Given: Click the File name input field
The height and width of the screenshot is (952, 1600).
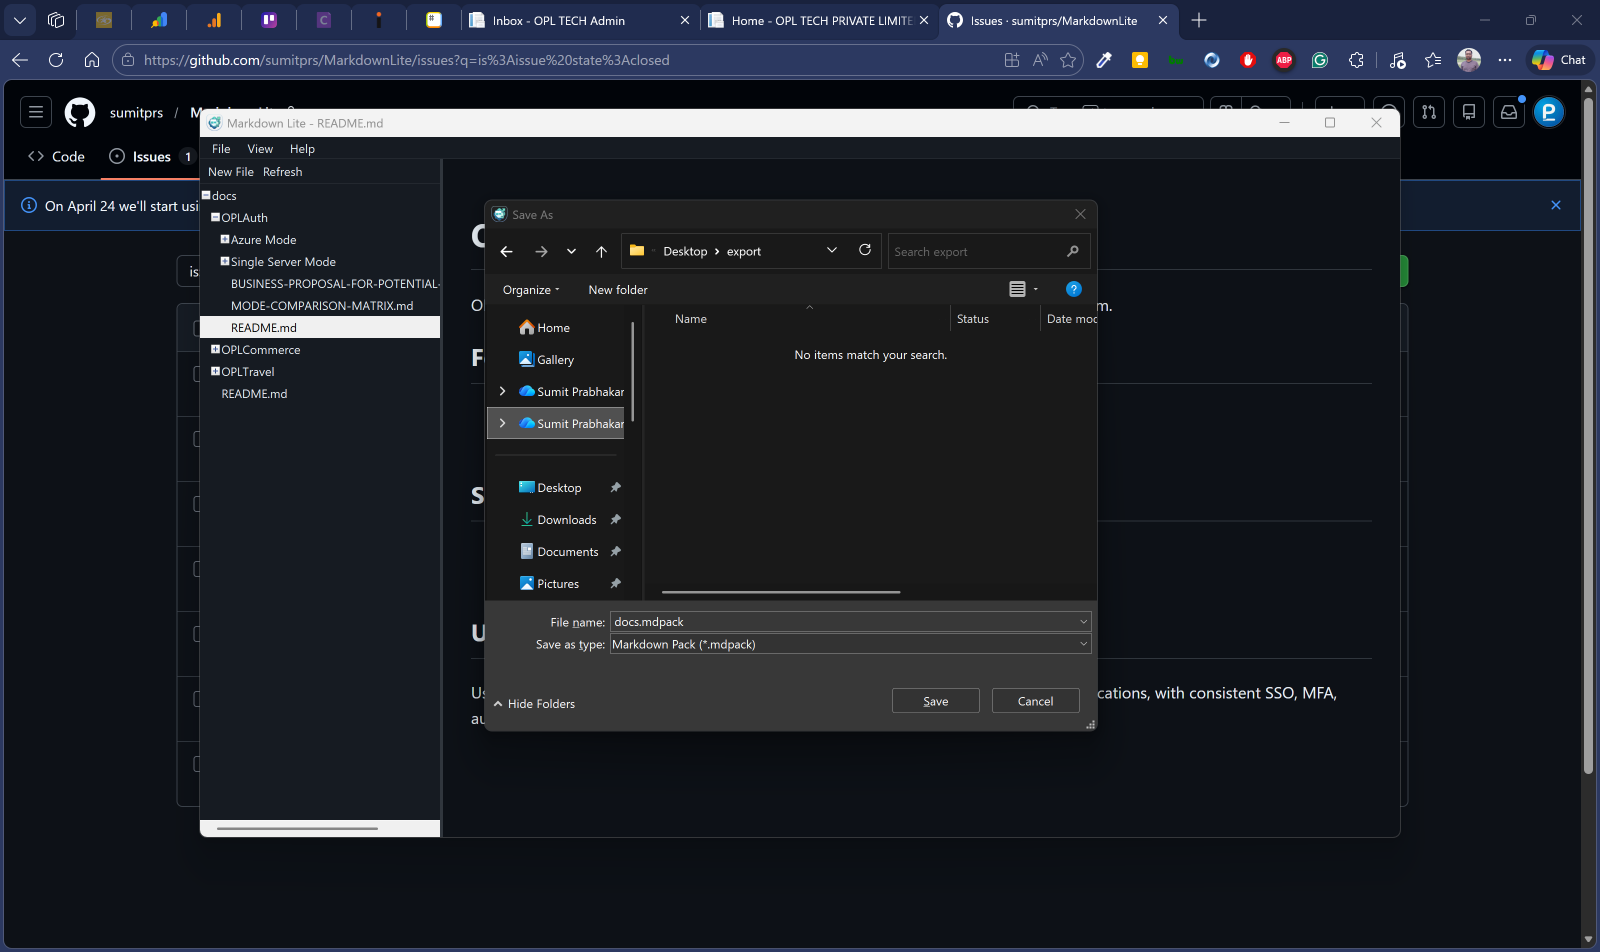Looking at the screenshot, I should click(840, 622).
